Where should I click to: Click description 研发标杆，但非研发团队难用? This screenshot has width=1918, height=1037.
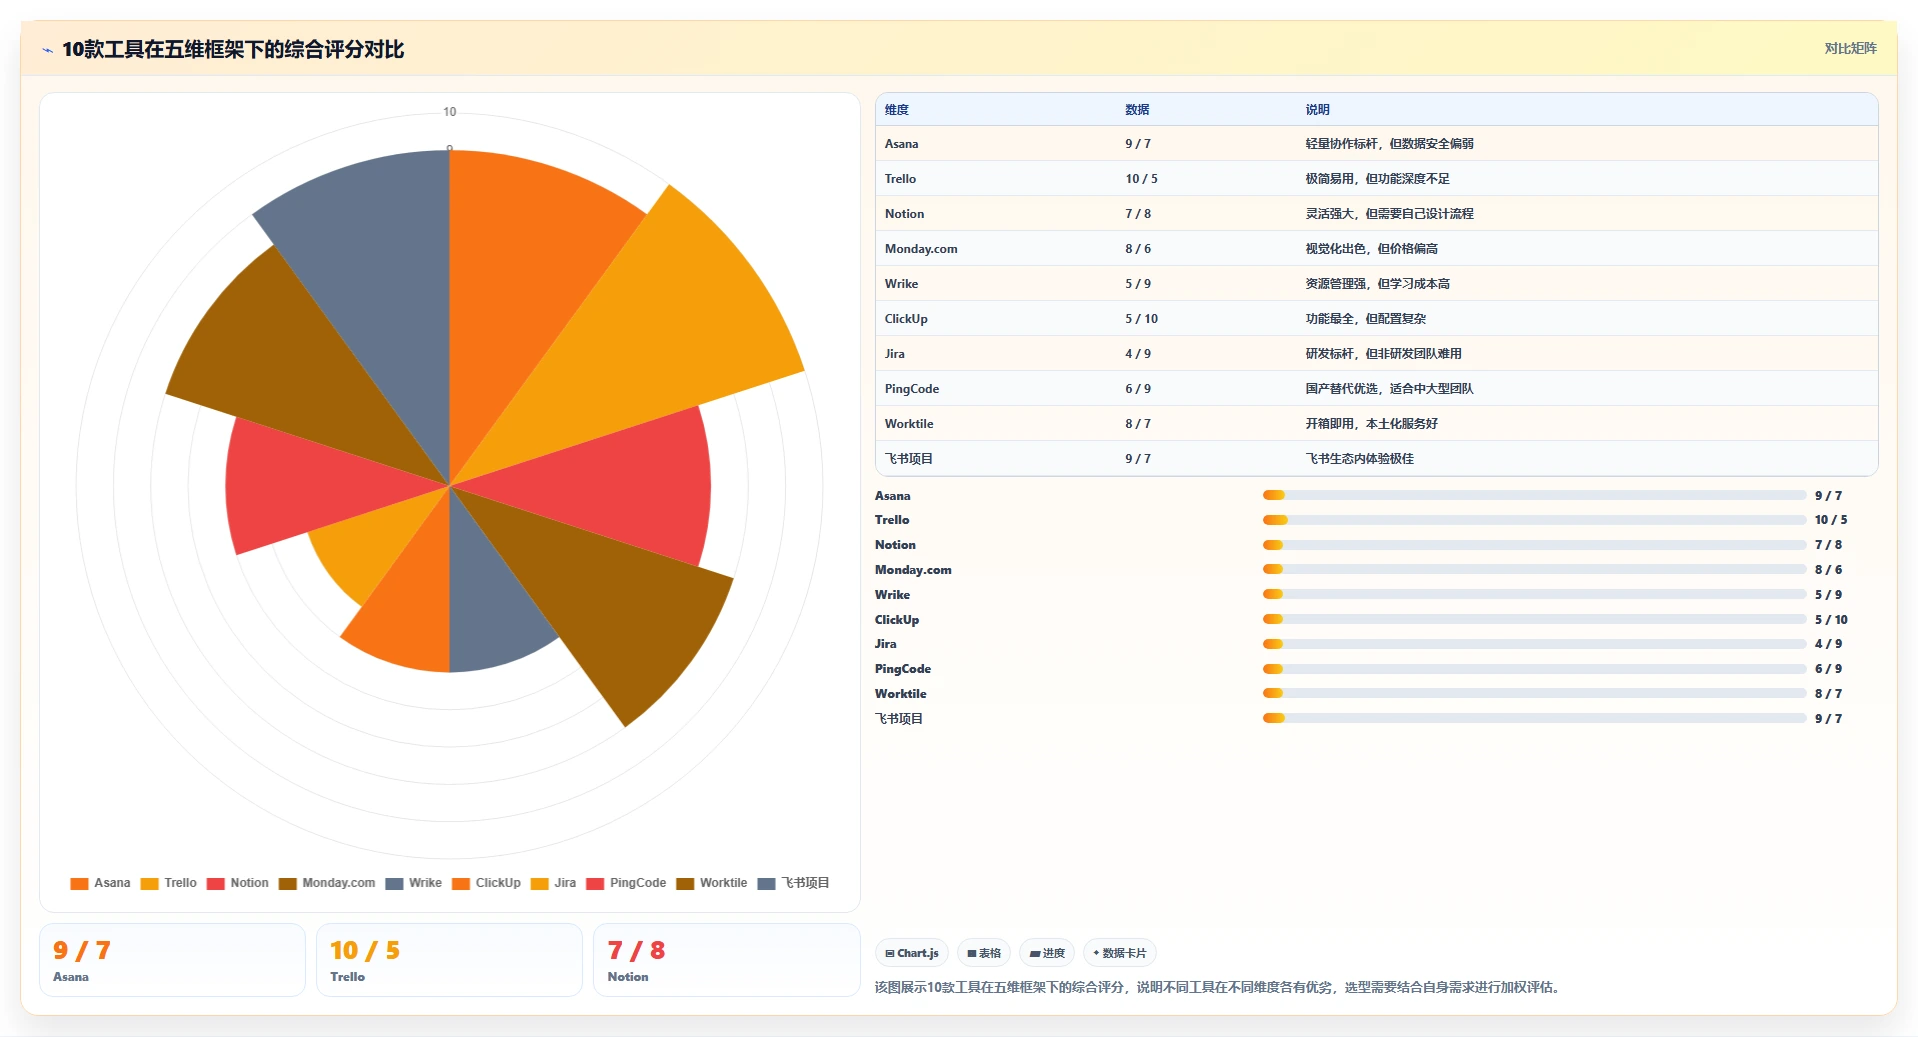pyautogui.click(x=1383, y=354)
